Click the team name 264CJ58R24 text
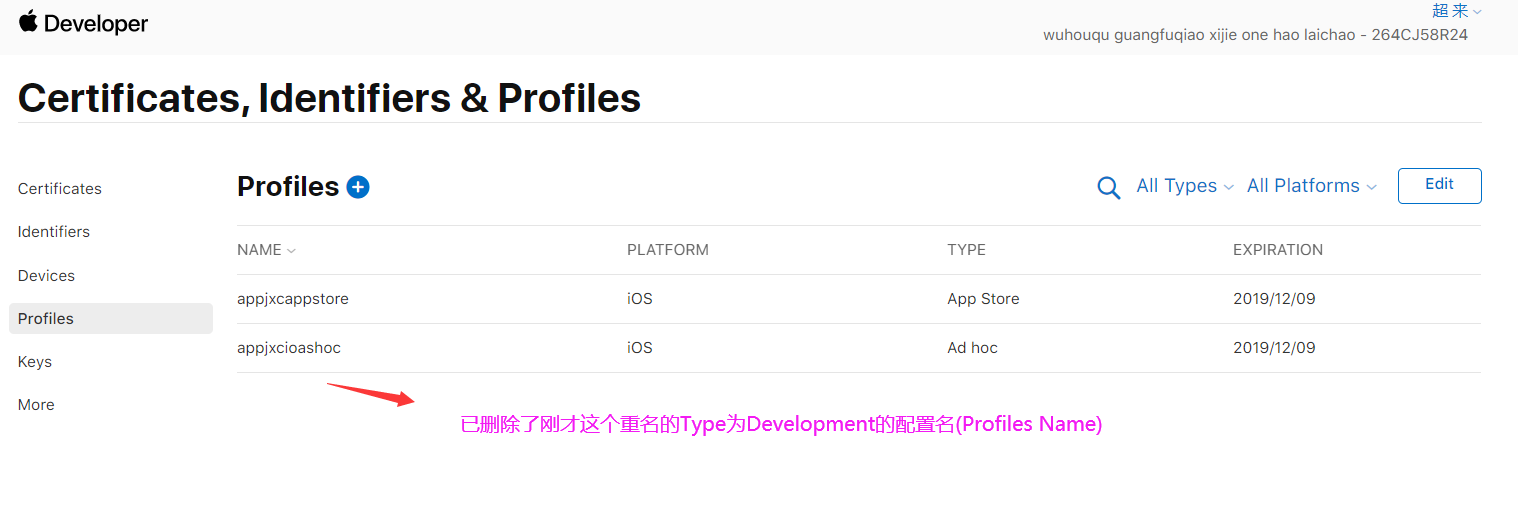Viewport: 1518px width, 522px height. click(x=1255, y=35)
